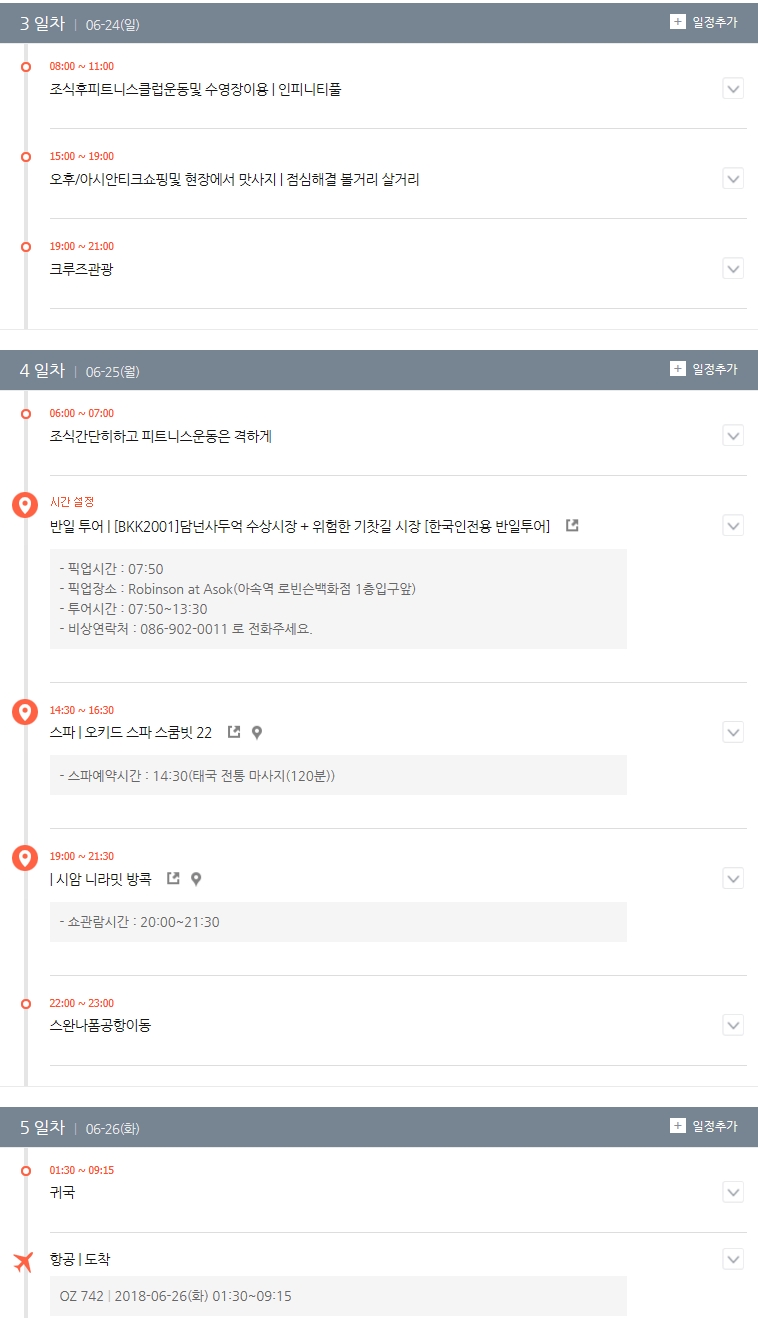Expand the 스완나품공항이동 schedule item
758x1318 pixels.
(733, 1025)
